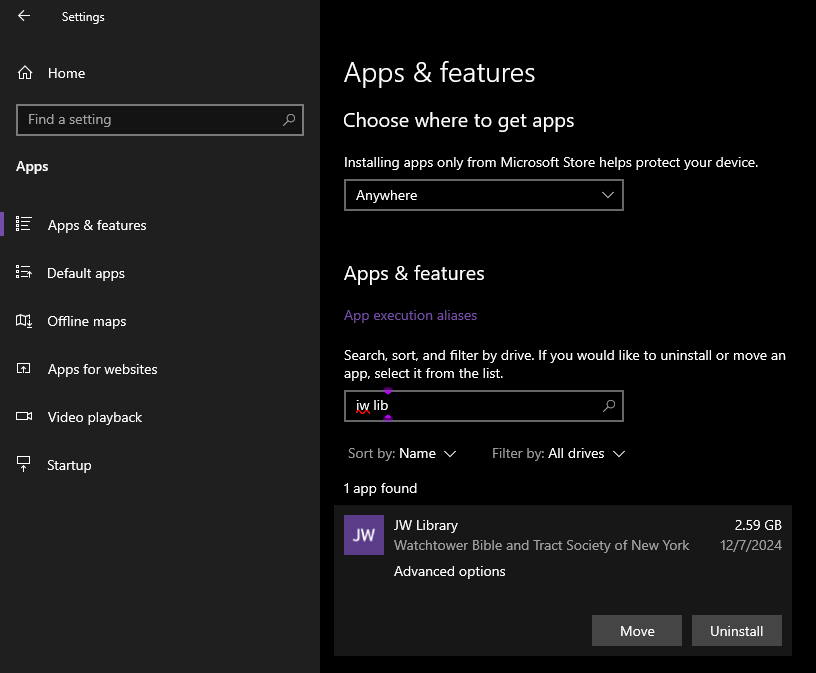Screen dimensions: 816x673
Task: Open Advanced options for JW Library
Action: [x=450, y=572]
